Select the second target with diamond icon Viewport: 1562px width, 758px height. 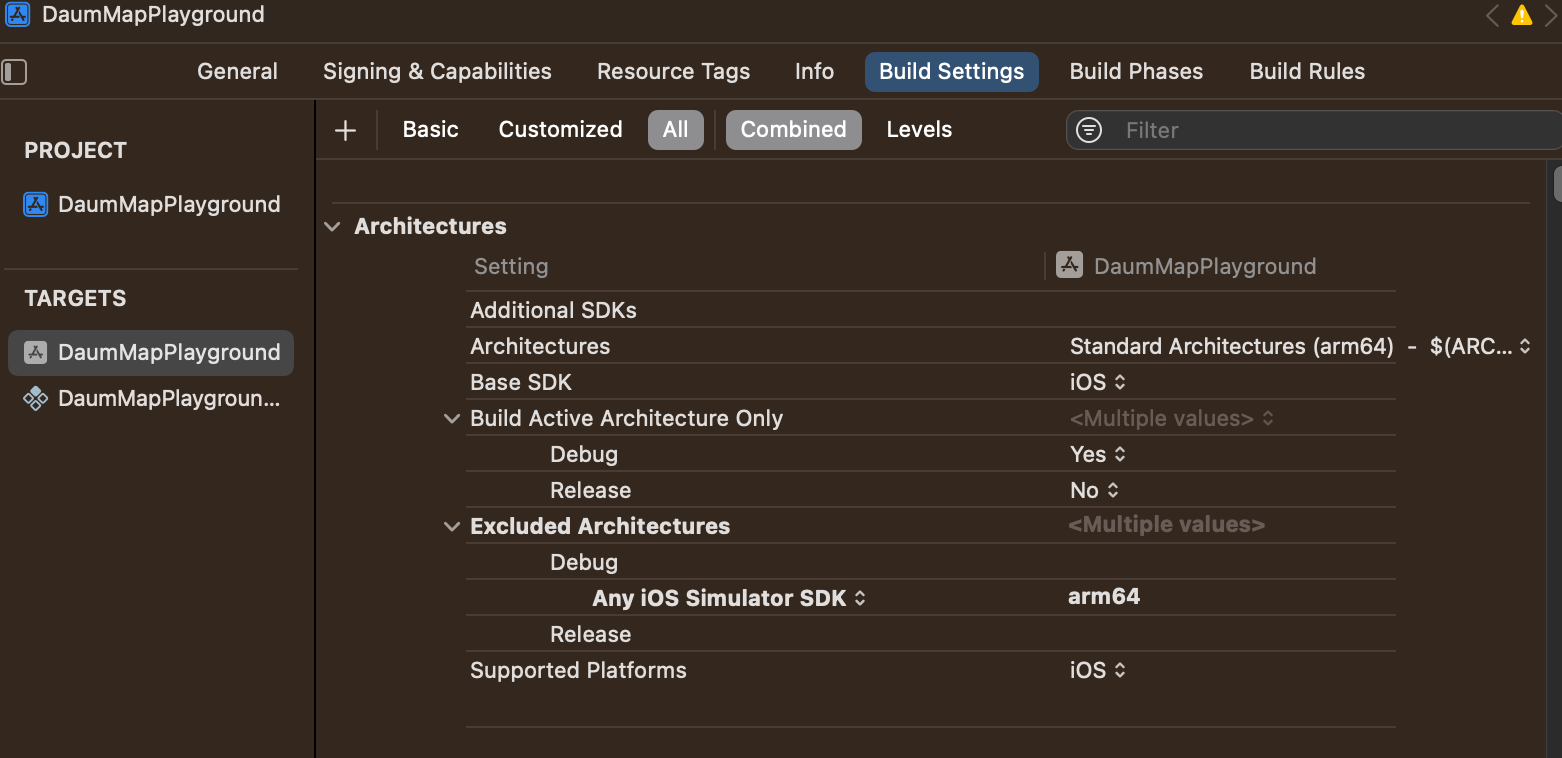tap(36, 399)
